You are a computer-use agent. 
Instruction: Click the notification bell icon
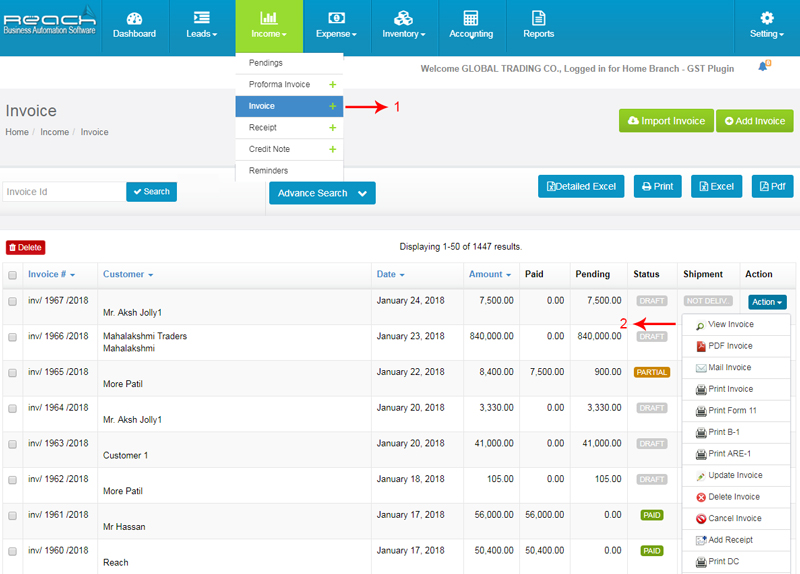[x=764, y=66]
